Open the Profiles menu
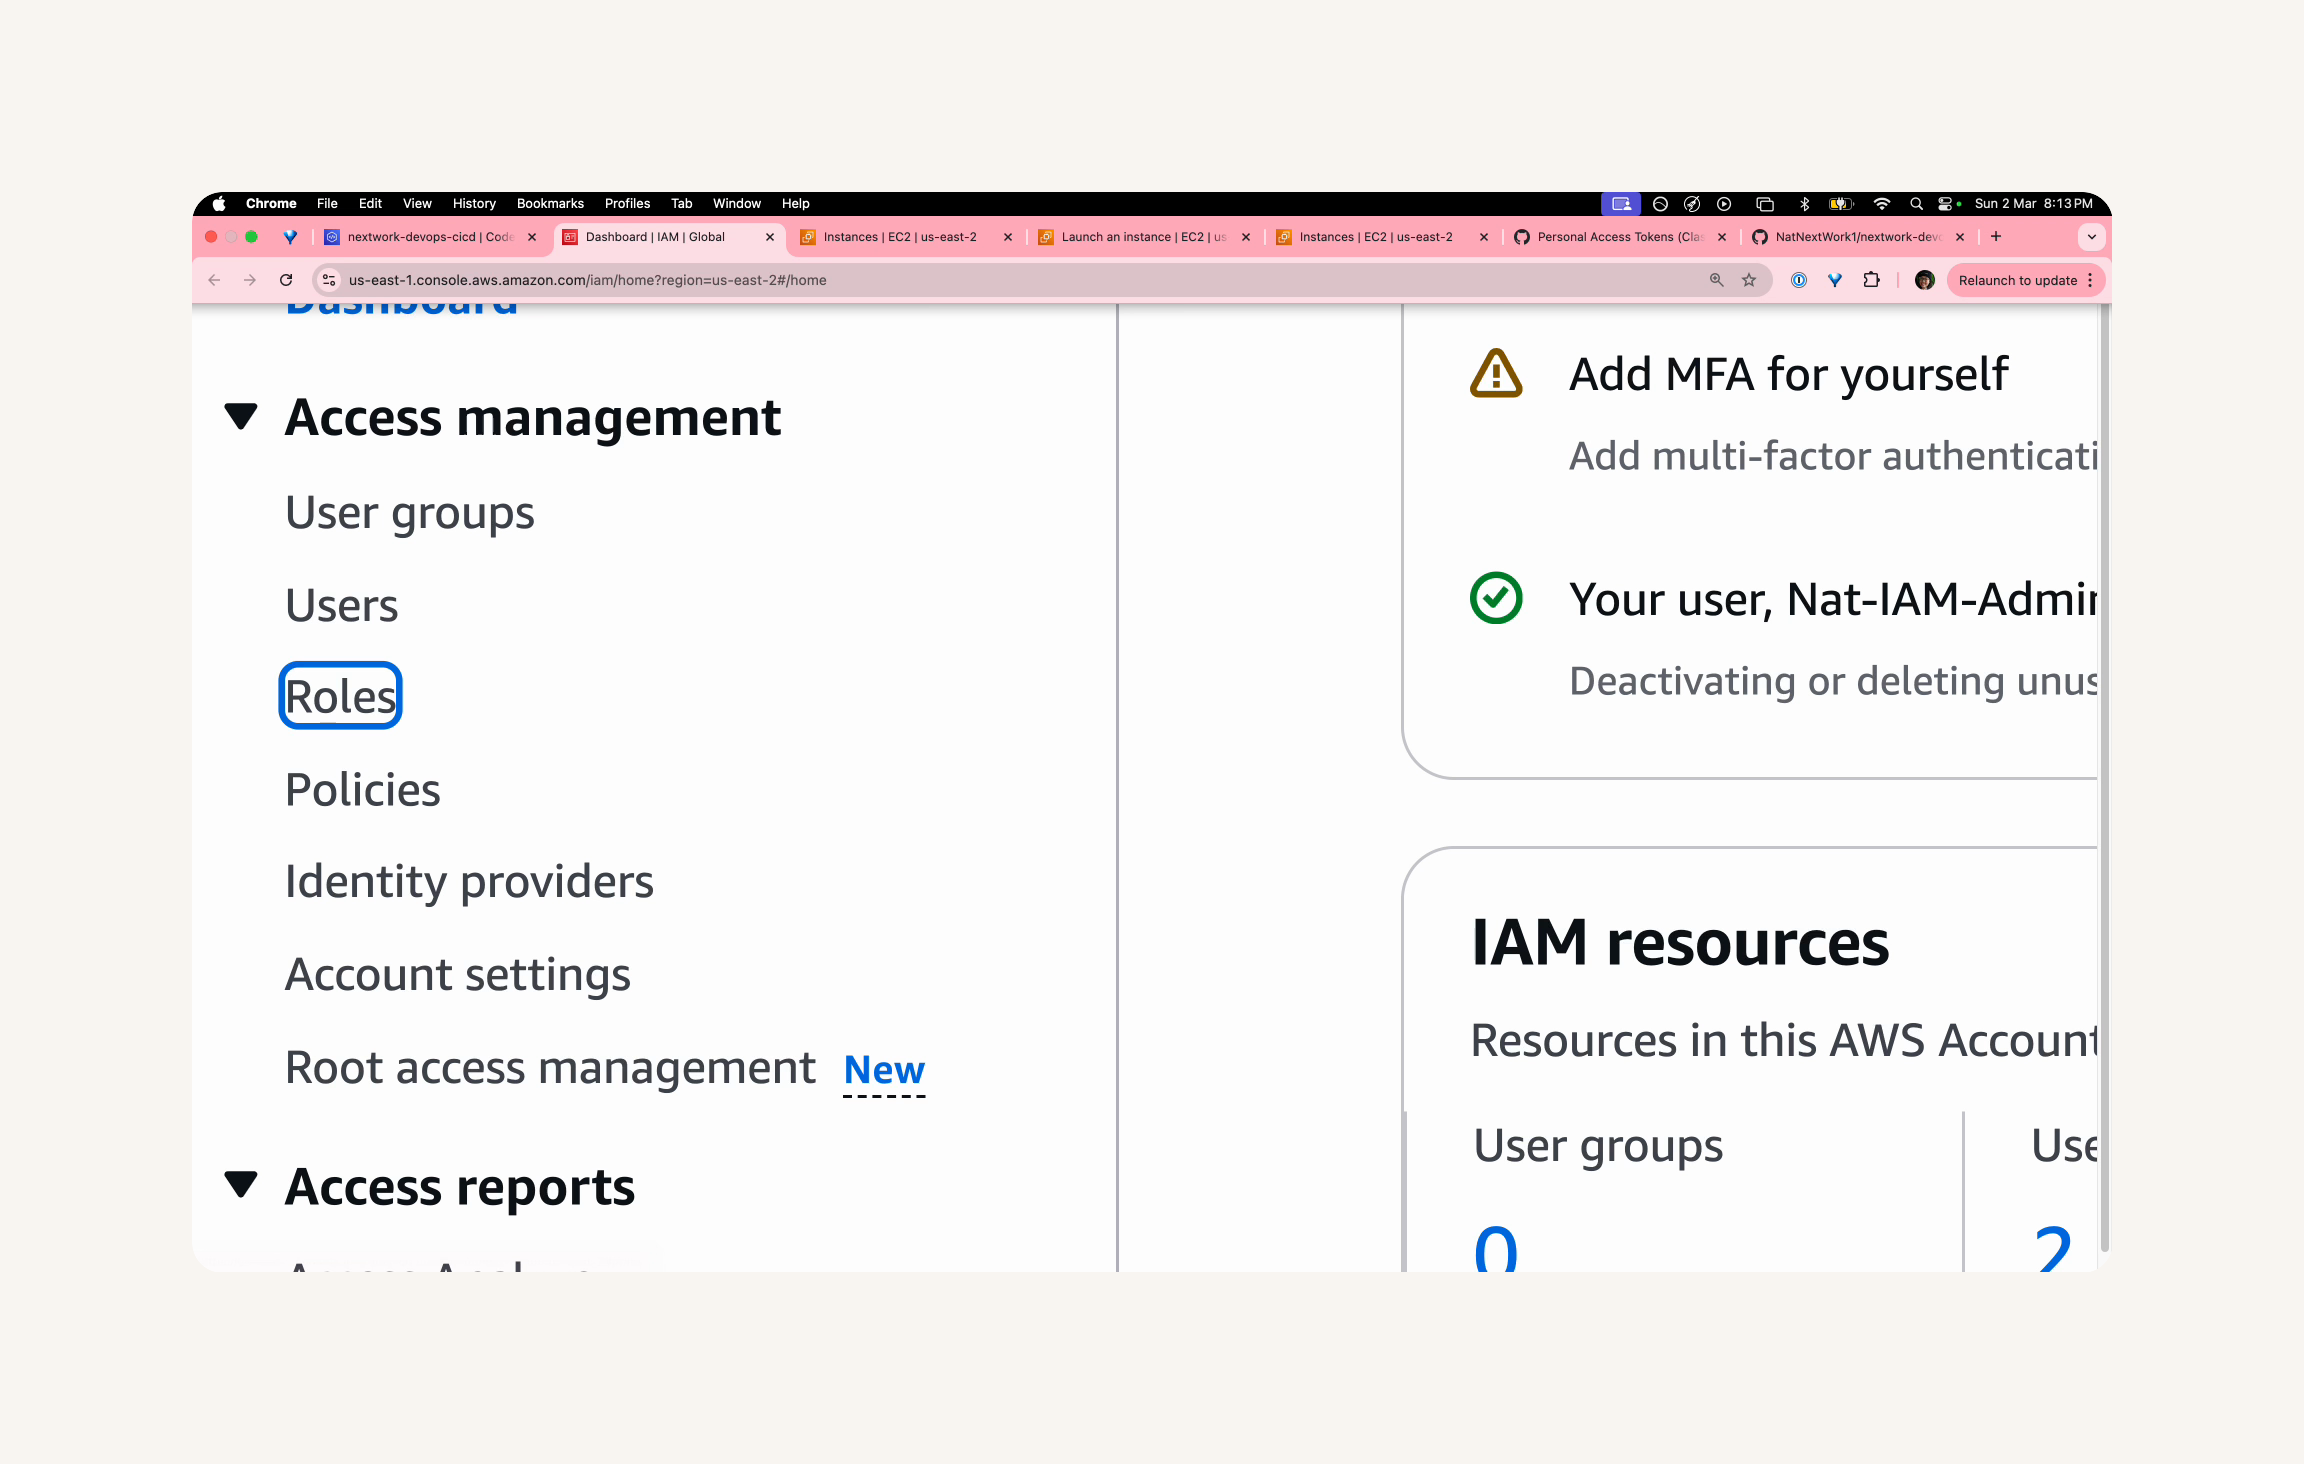 tap(627, 203)
